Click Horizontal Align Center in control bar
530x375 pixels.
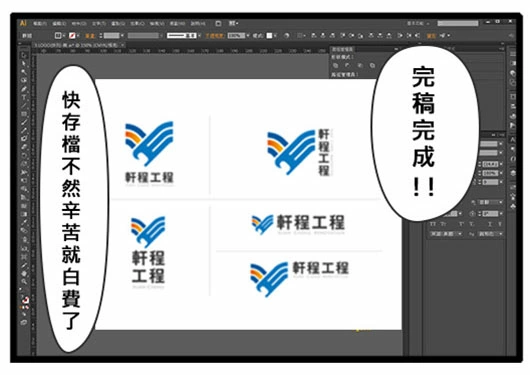click(x=323, y=35)
